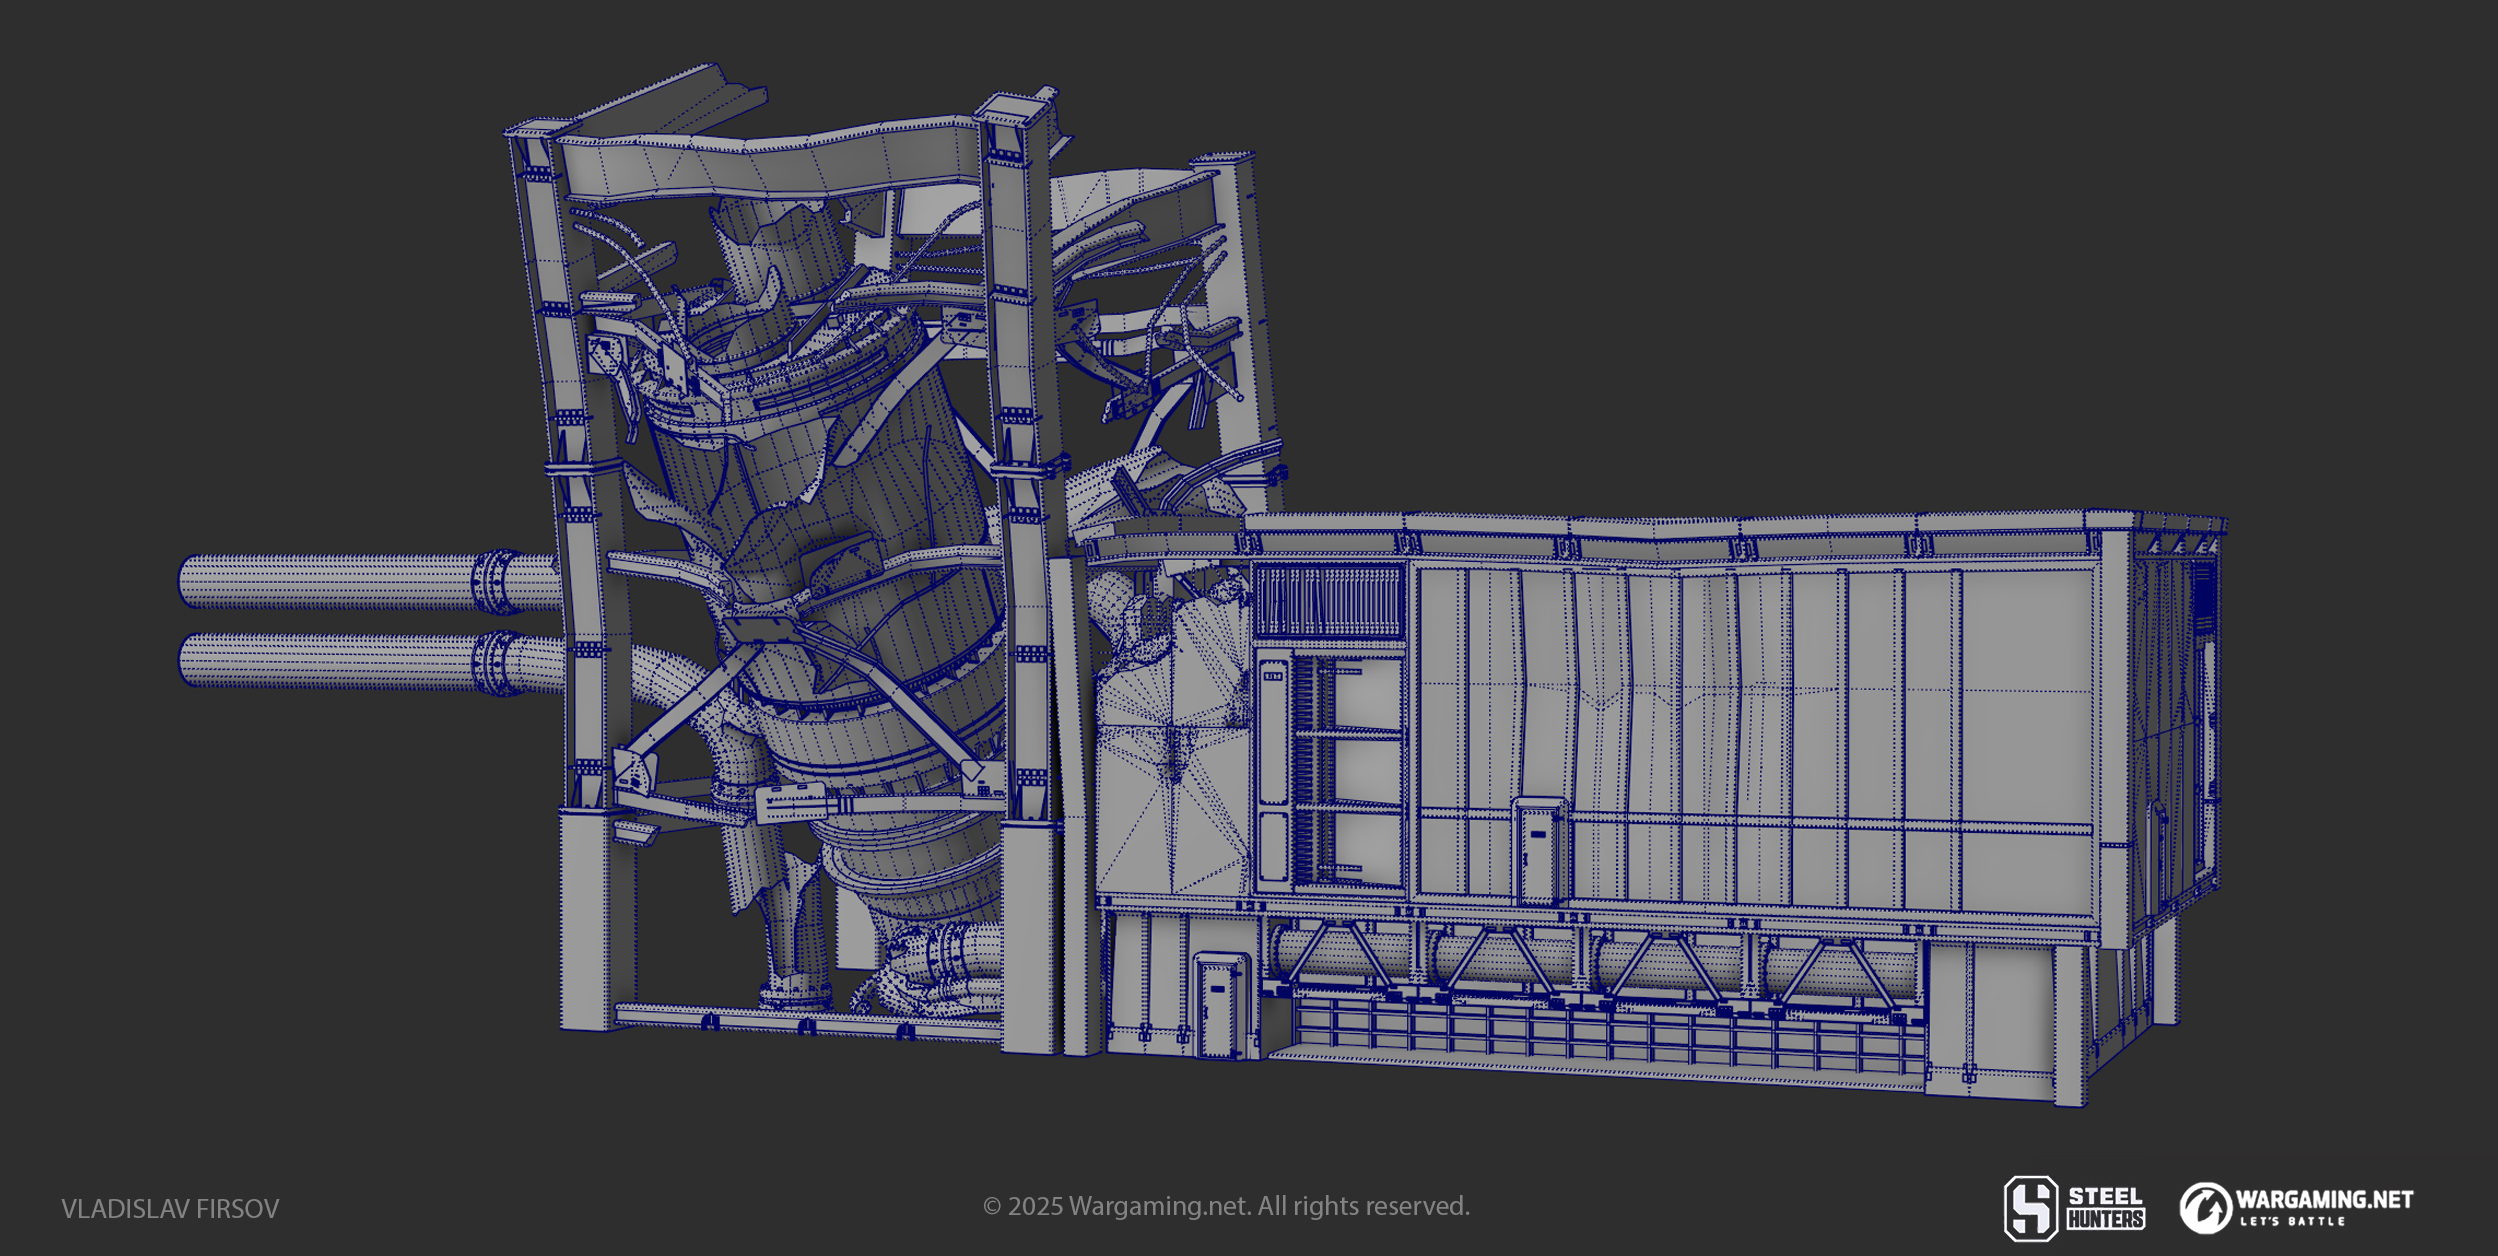Click the small door on building wall

[x=1538, y=852]
